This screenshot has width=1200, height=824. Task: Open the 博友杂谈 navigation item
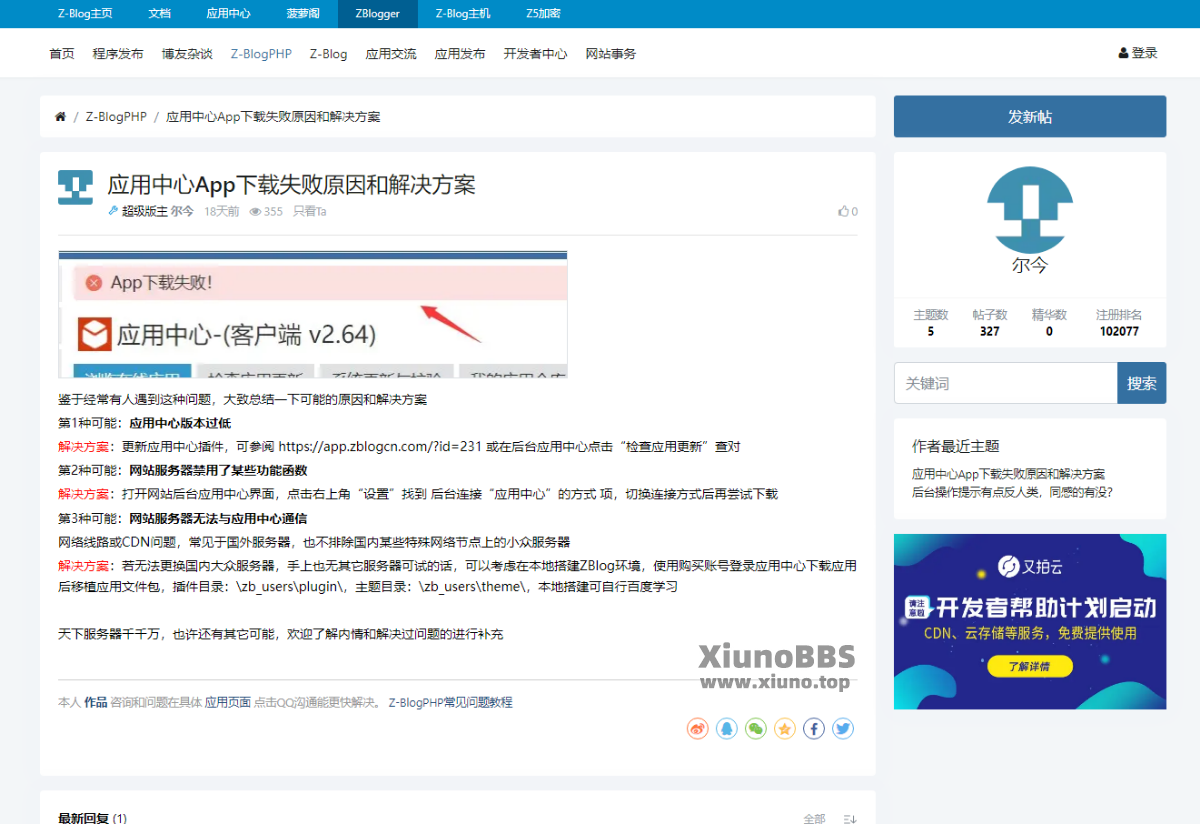187,53
